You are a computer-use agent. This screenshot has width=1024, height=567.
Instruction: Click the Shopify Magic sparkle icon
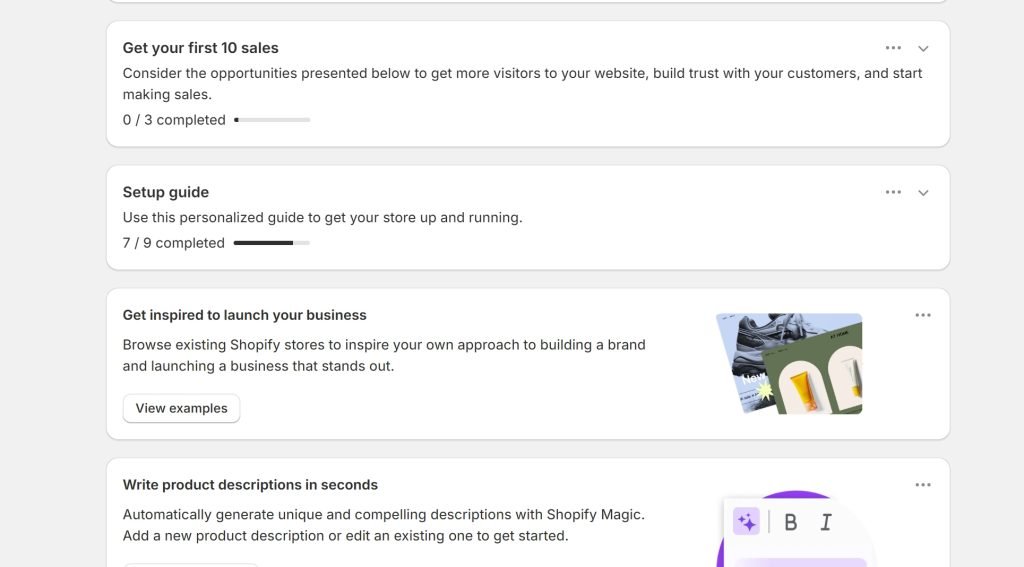[746, 521]
